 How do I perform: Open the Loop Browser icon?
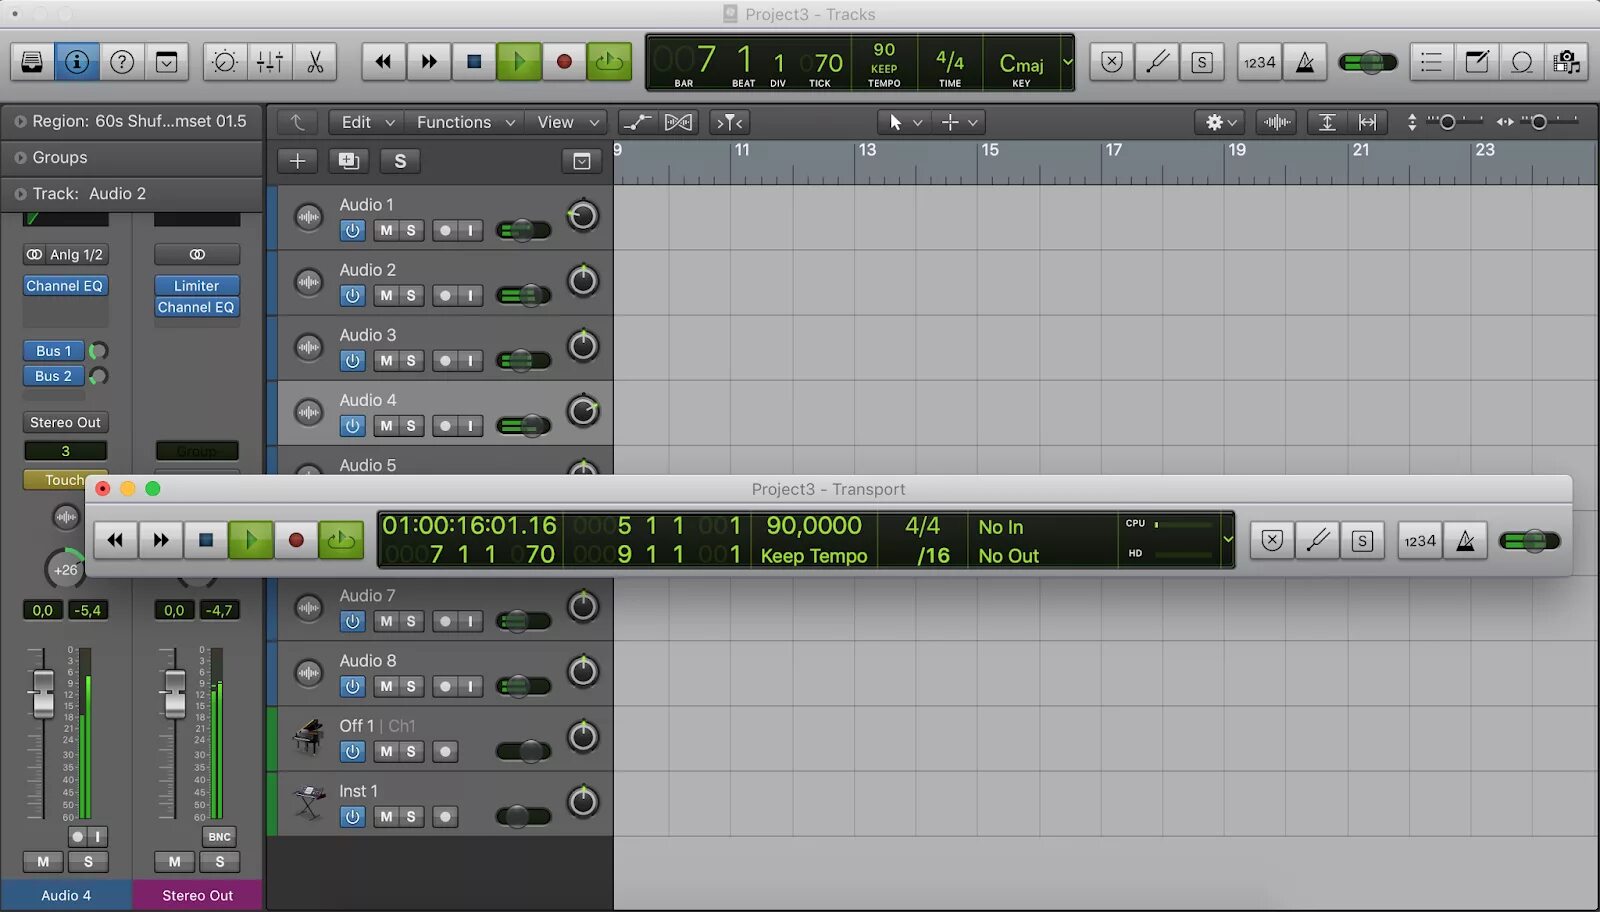[x=1522, y=62]
